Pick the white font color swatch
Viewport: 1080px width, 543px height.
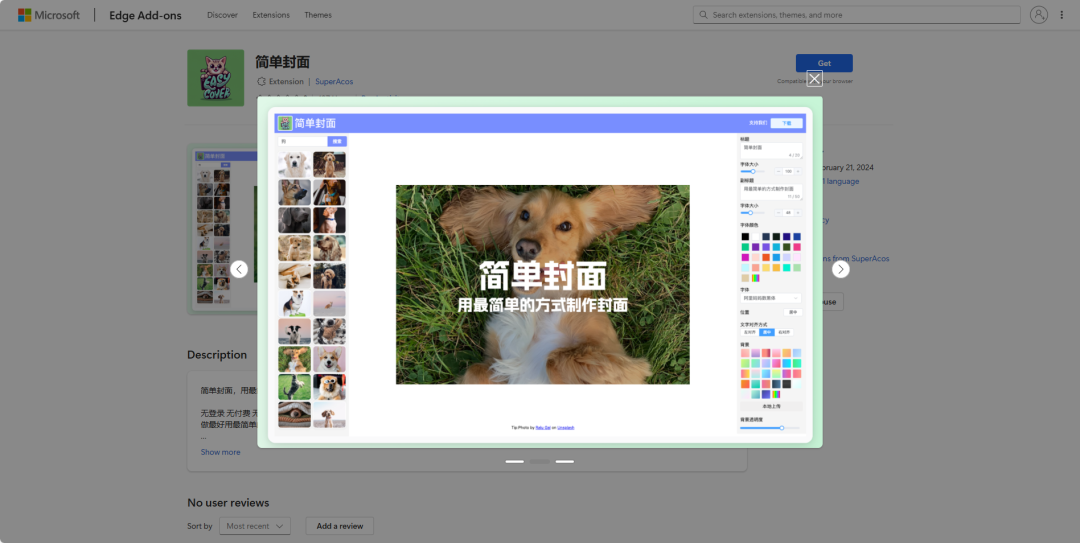(x=756, y=236)
